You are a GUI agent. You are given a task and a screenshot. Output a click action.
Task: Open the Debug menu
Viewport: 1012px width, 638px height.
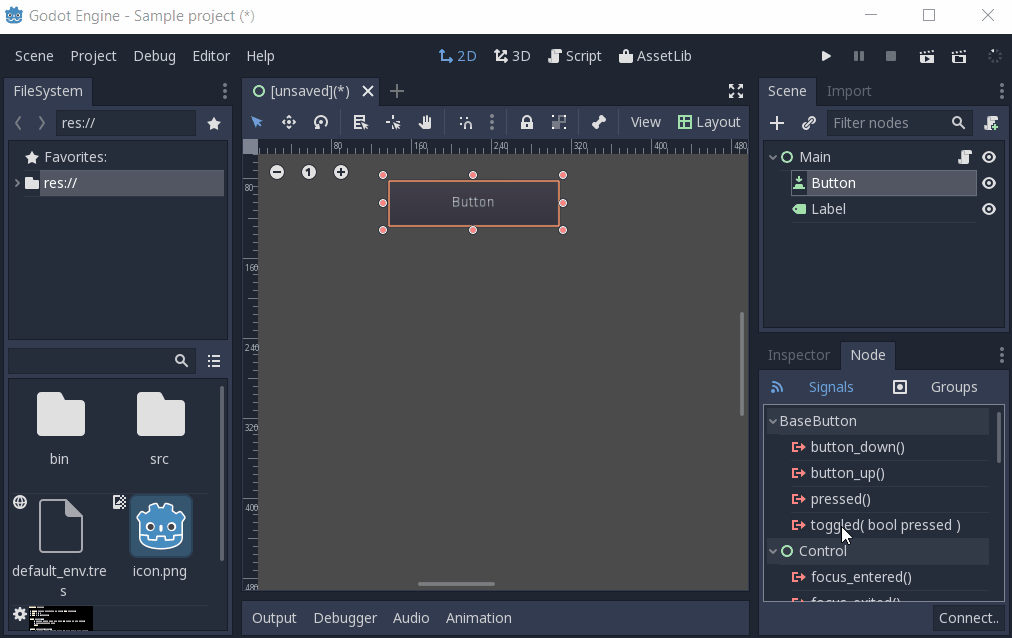tap(154, 56)
